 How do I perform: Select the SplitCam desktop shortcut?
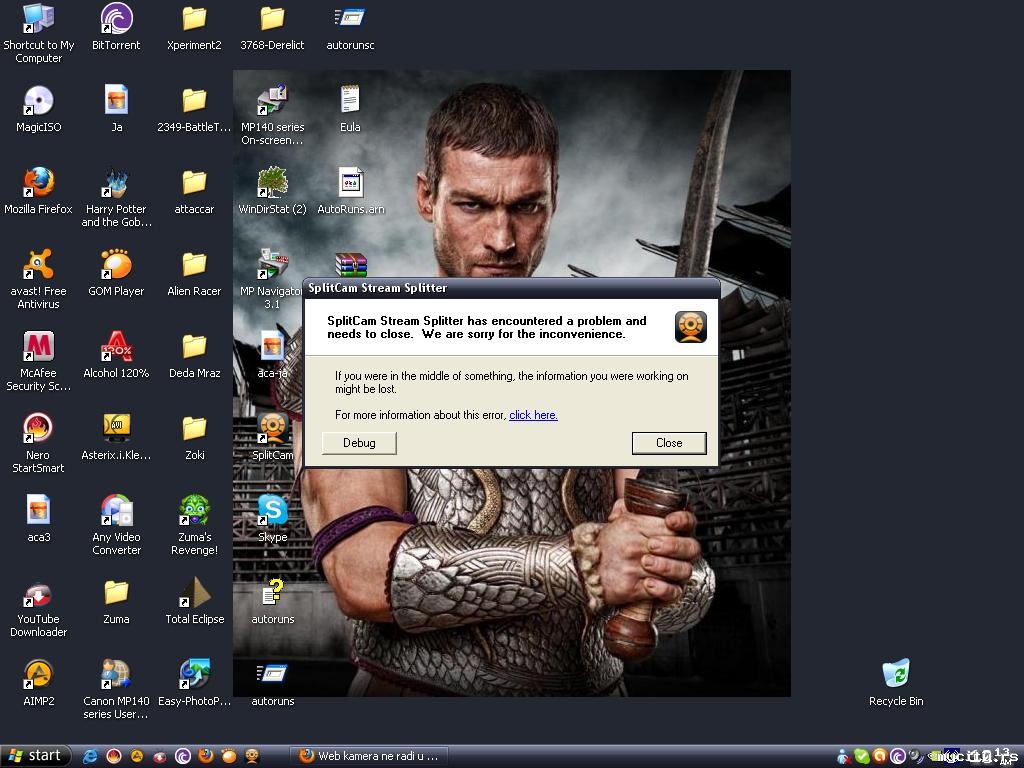(x=272, y=436)
